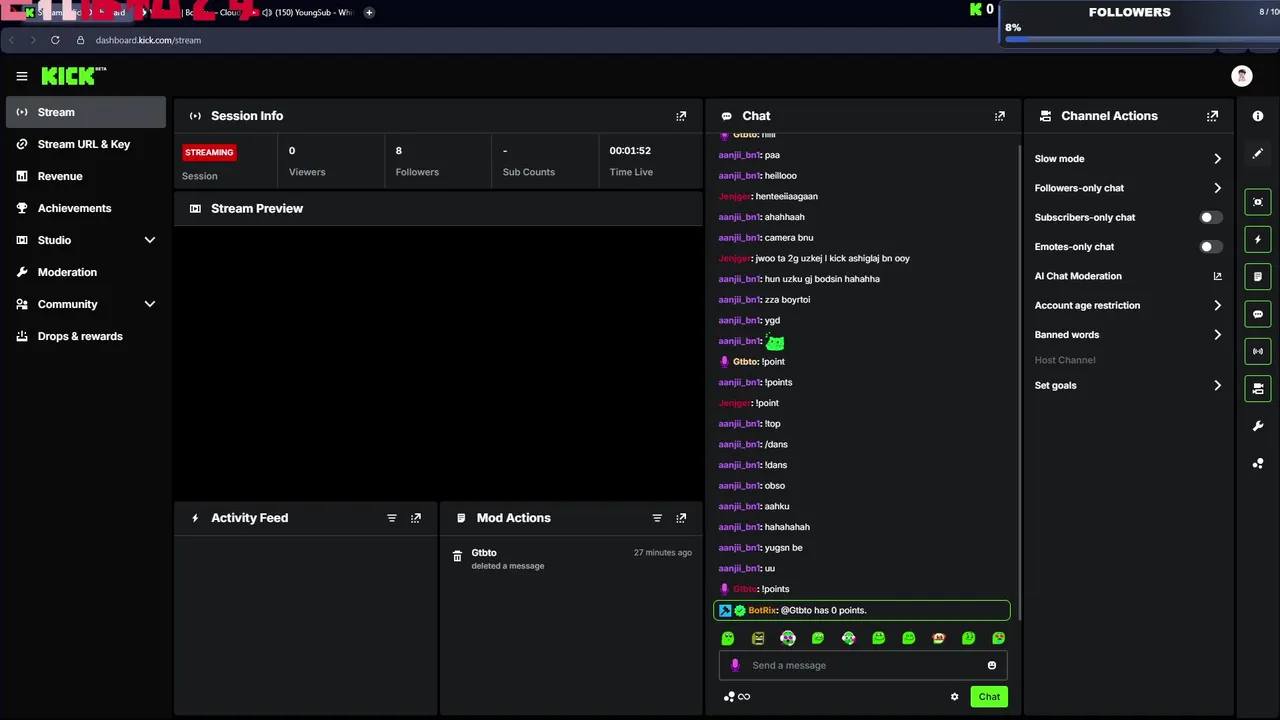Click the Kick logo
The image size is (1280, 720).
coord(73,76)
